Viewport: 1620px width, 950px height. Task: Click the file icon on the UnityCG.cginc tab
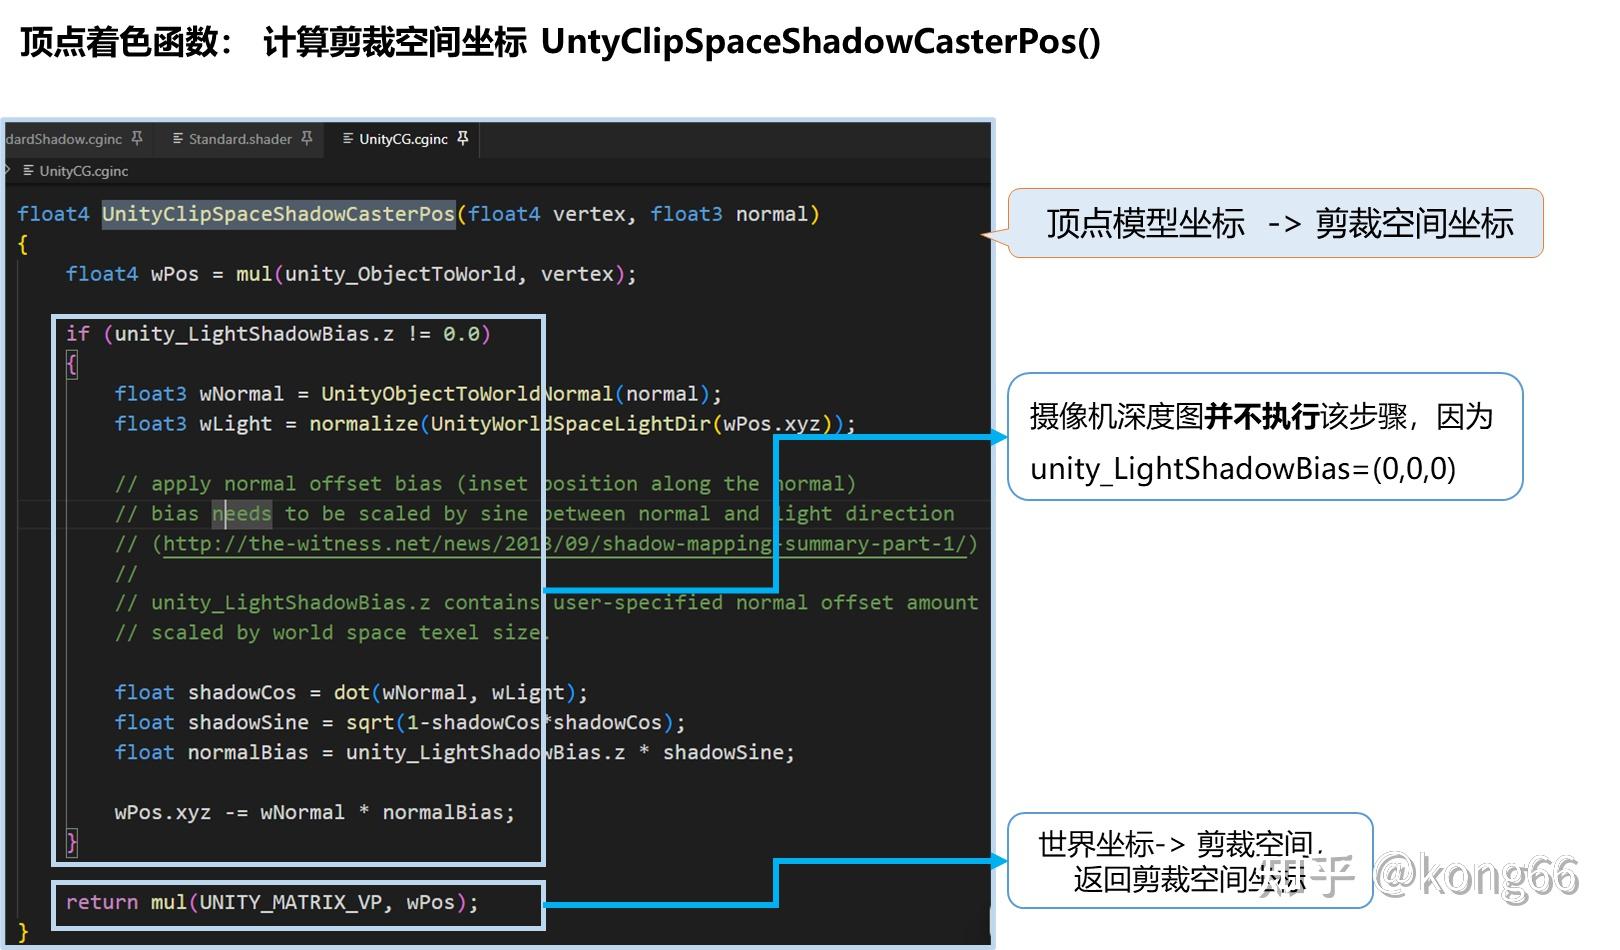(x=349, y=139)
